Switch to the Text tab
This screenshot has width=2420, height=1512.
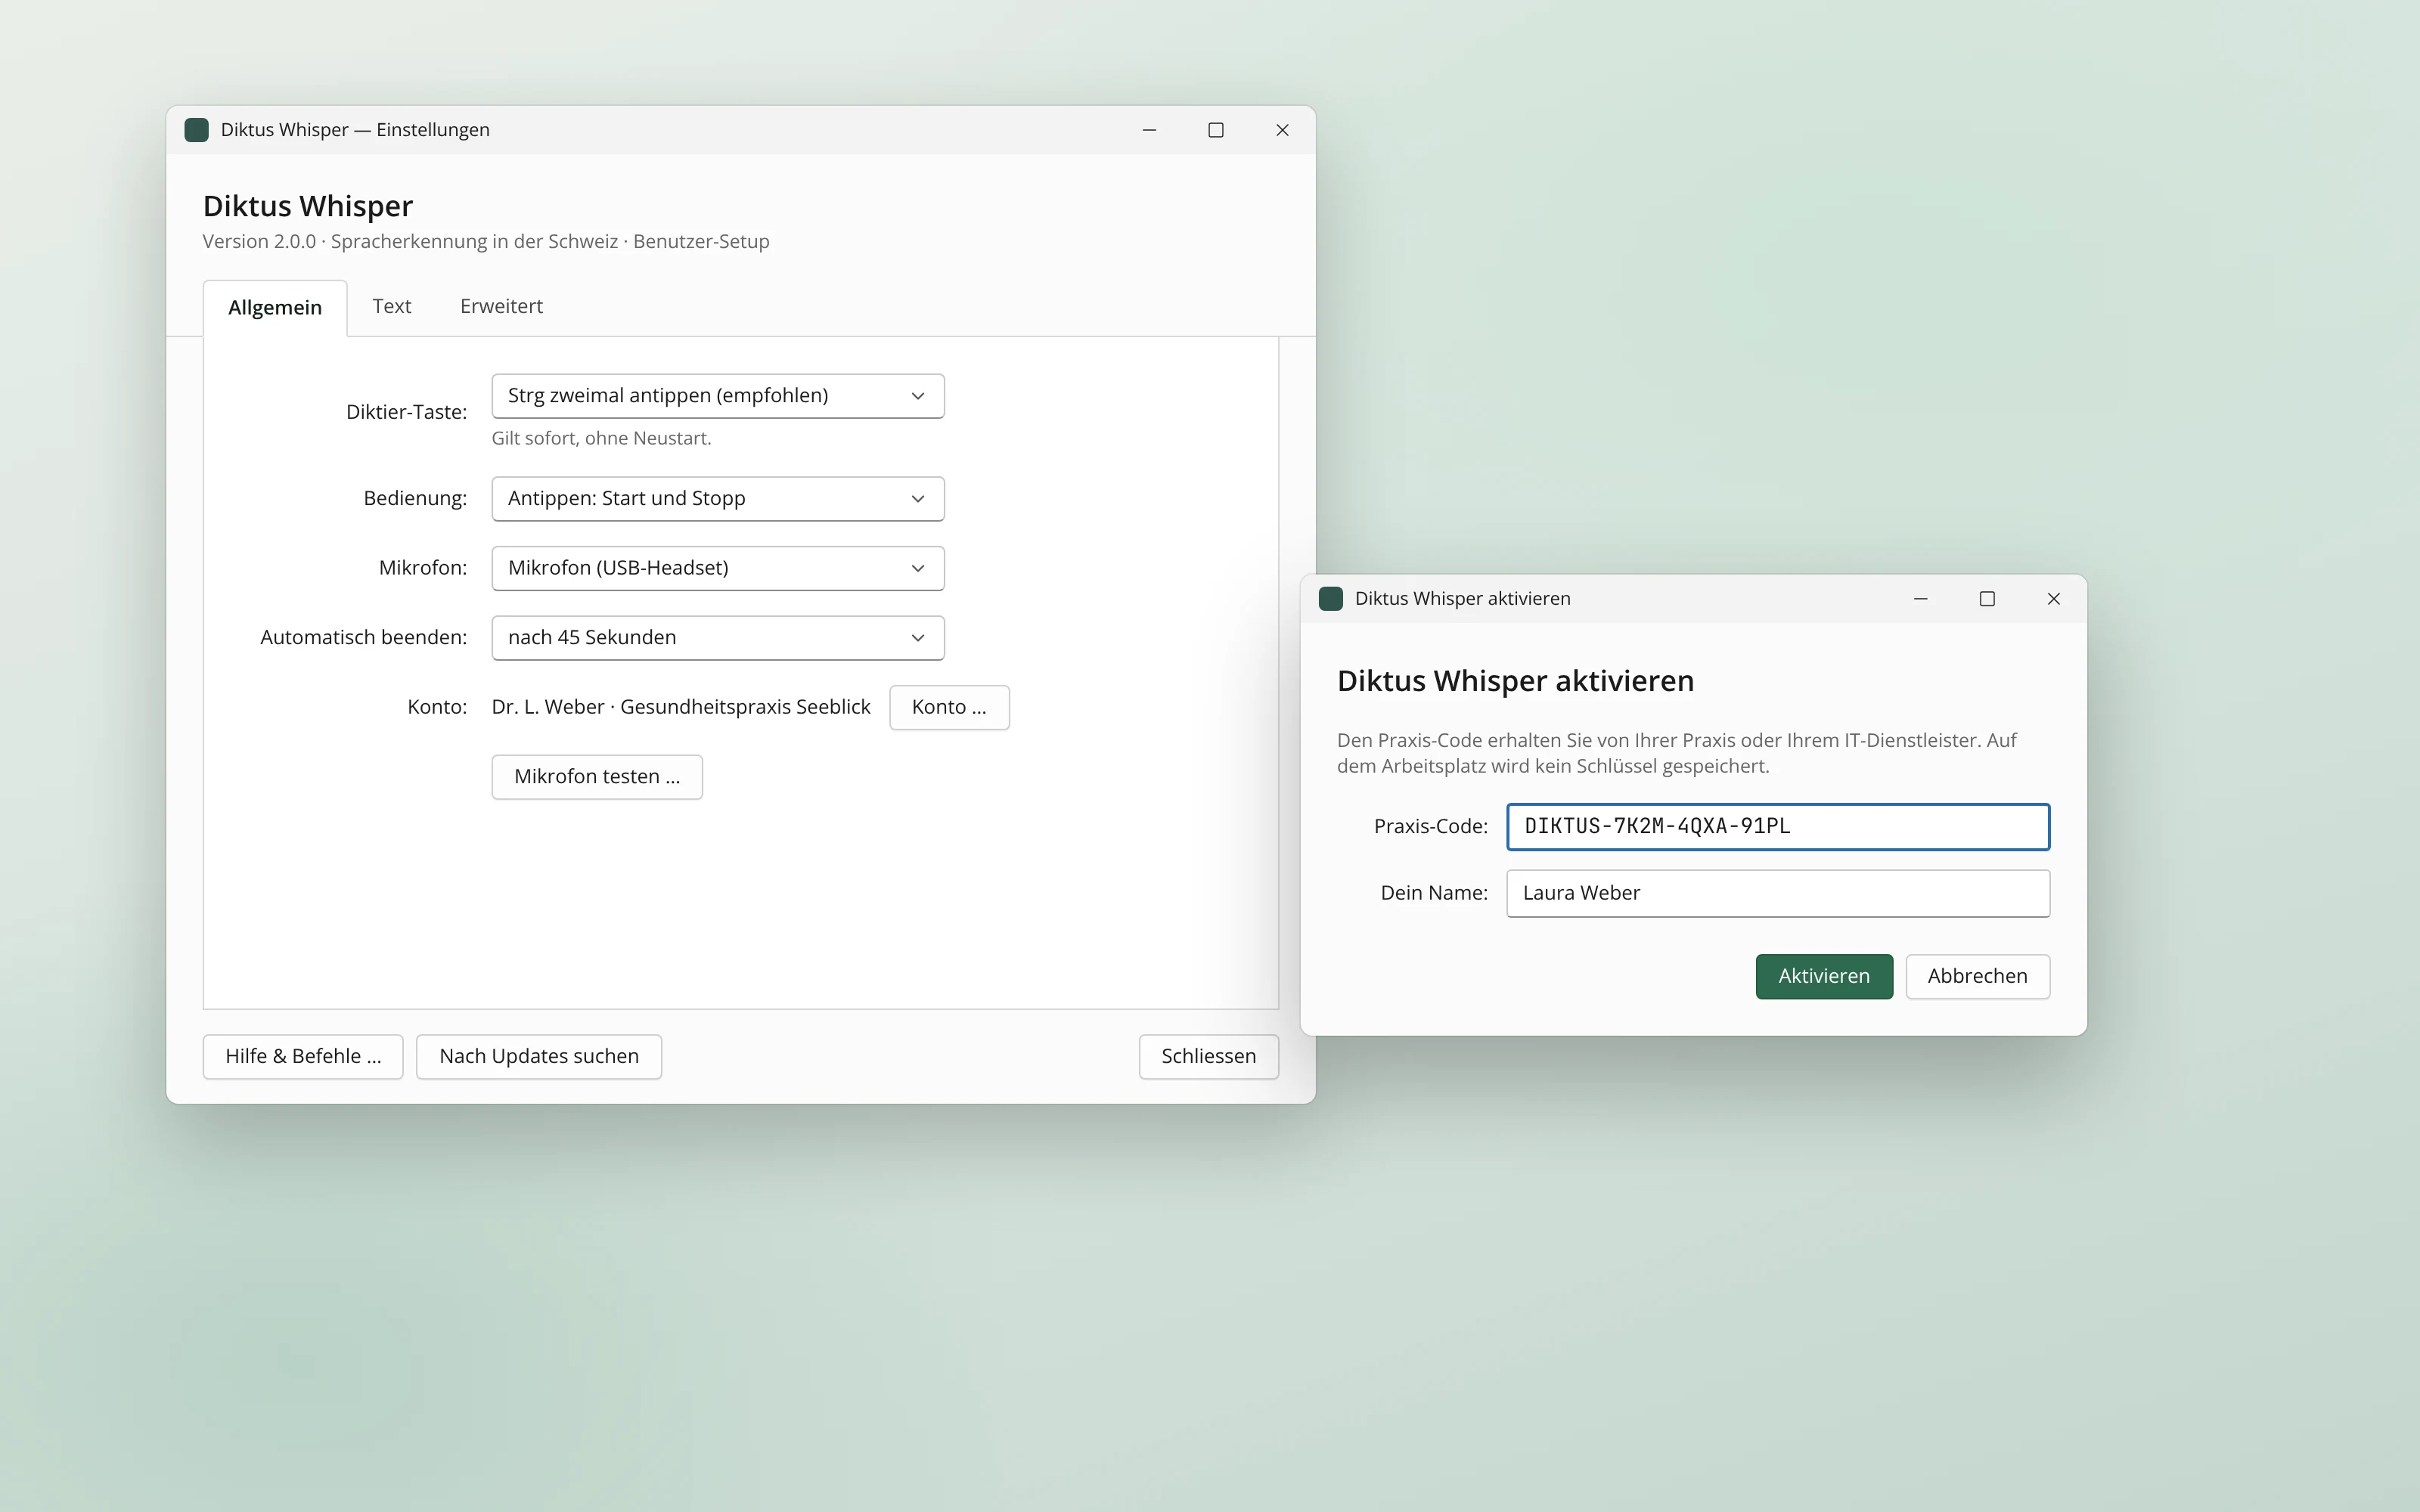pyautogui.click(x=392, y=307)
